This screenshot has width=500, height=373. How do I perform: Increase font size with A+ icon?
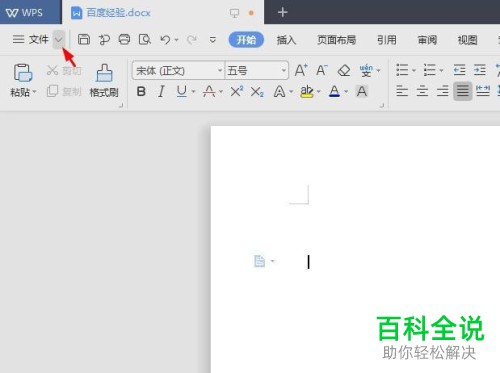pos(301,70)
